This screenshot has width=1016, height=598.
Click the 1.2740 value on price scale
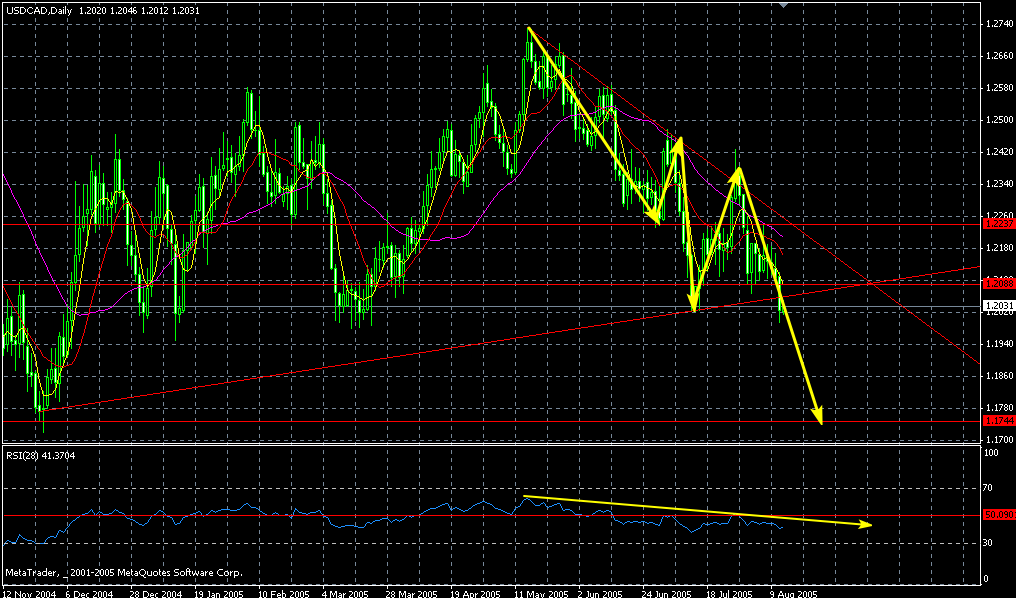click(x=997, y=24)
